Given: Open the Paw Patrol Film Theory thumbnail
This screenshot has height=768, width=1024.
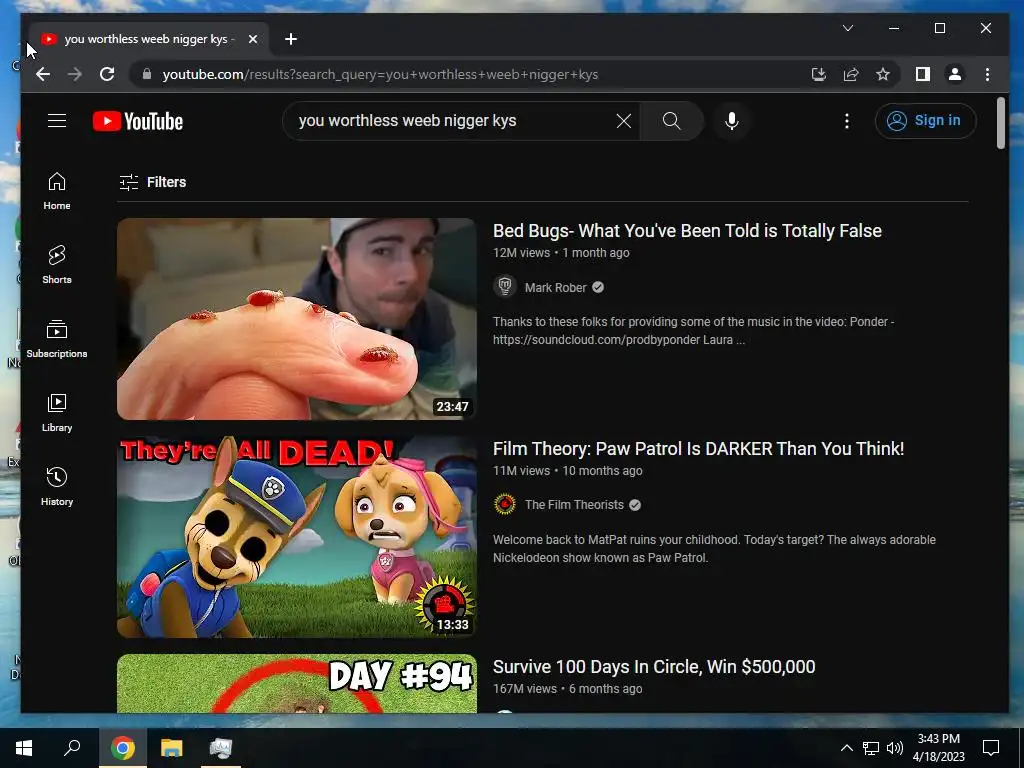Looking at the screenshot, I should point(297,537).
